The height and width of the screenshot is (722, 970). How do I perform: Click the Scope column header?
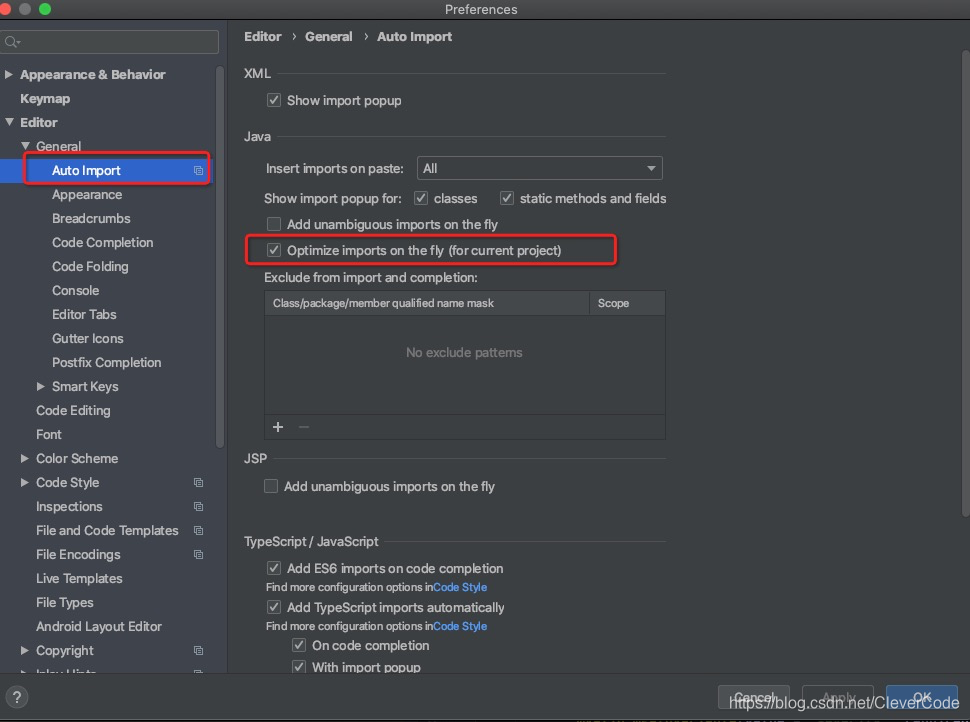(x=627, y=303)
